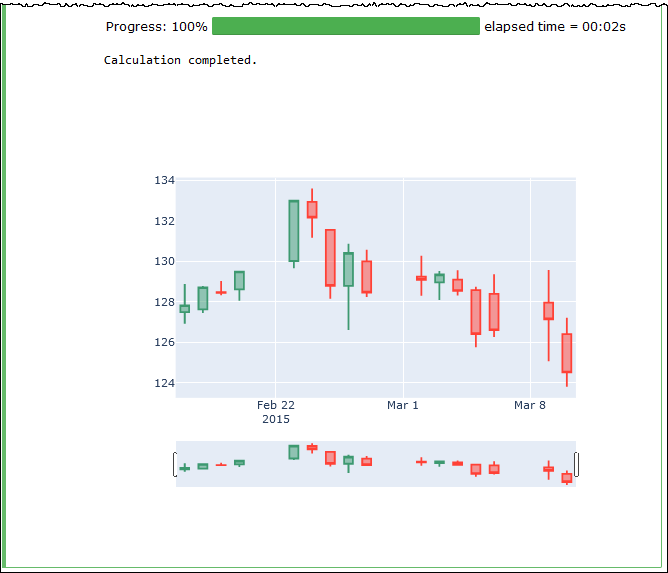The width and height of the screenshot is (668, 573).
Task: Select the small red candlestick right after Mar 1
Action: pyautogui.click(x=421, y=278)
